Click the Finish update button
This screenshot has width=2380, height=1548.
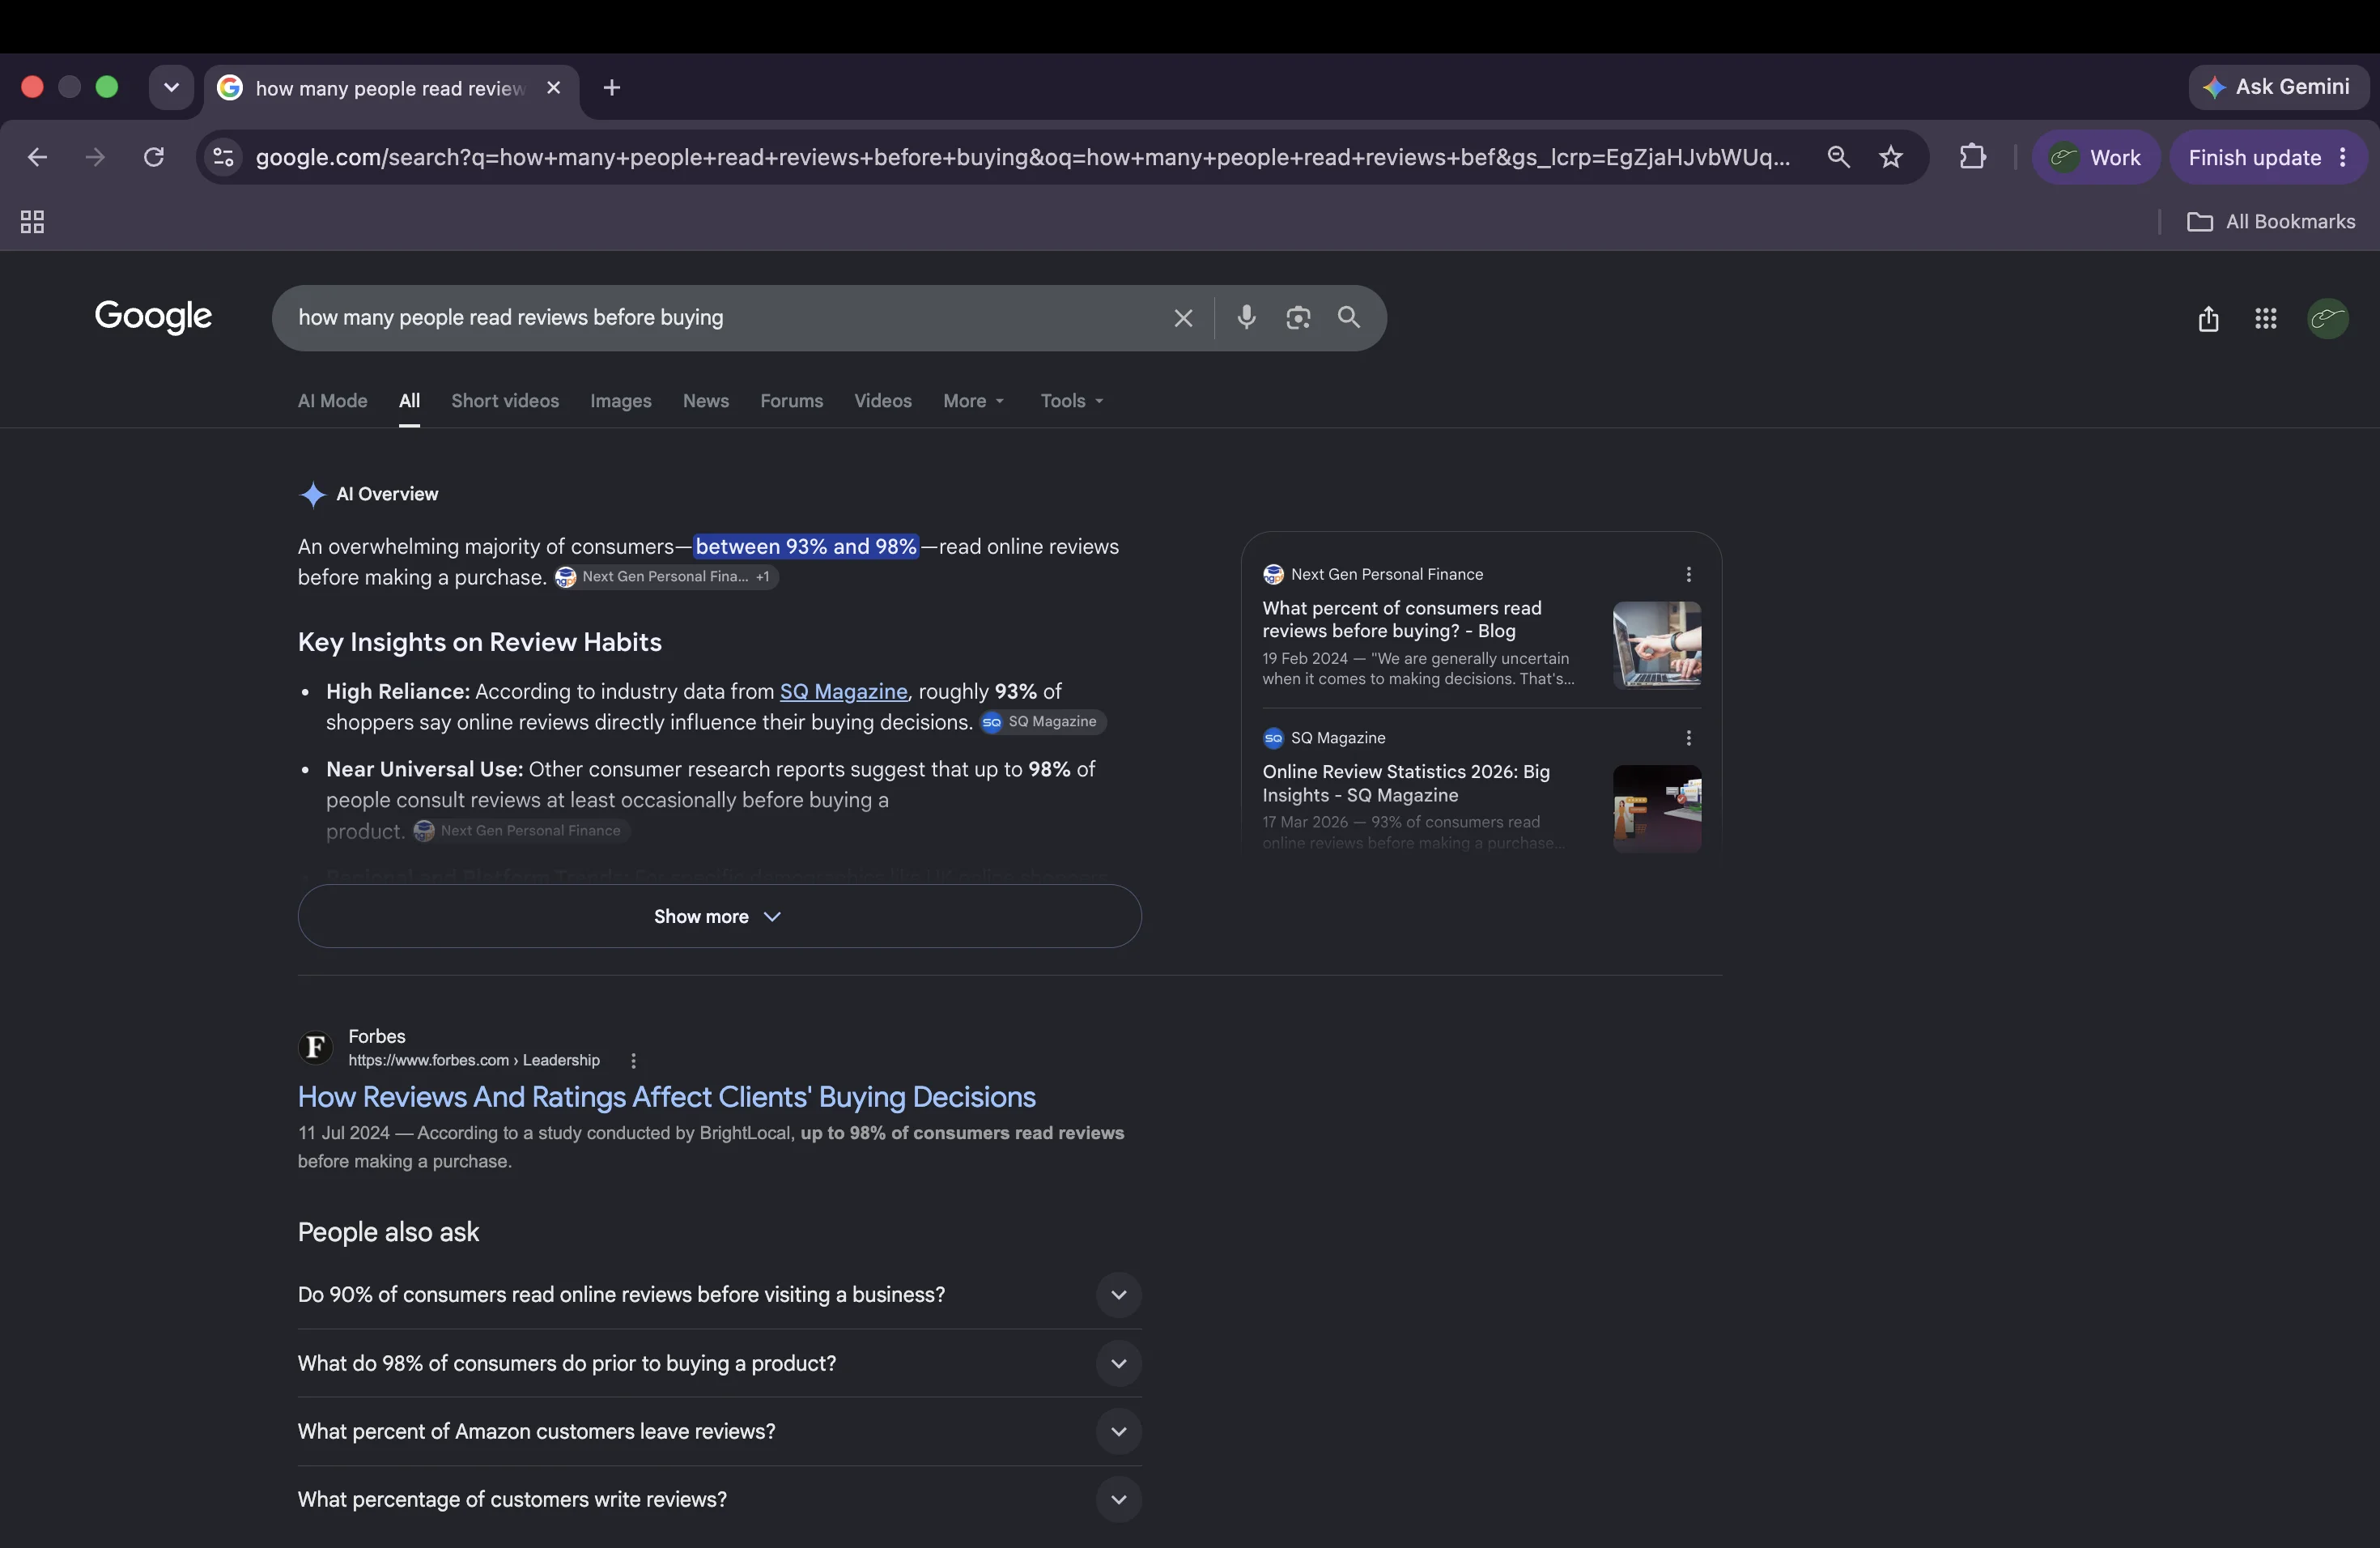click(2267, 157)
